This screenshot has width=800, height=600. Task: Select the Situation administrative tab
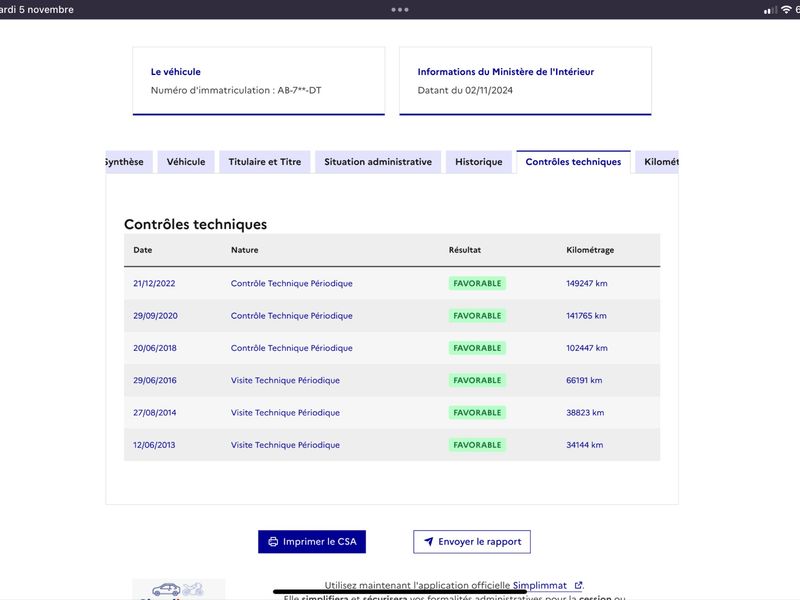(x=378, y=162)
